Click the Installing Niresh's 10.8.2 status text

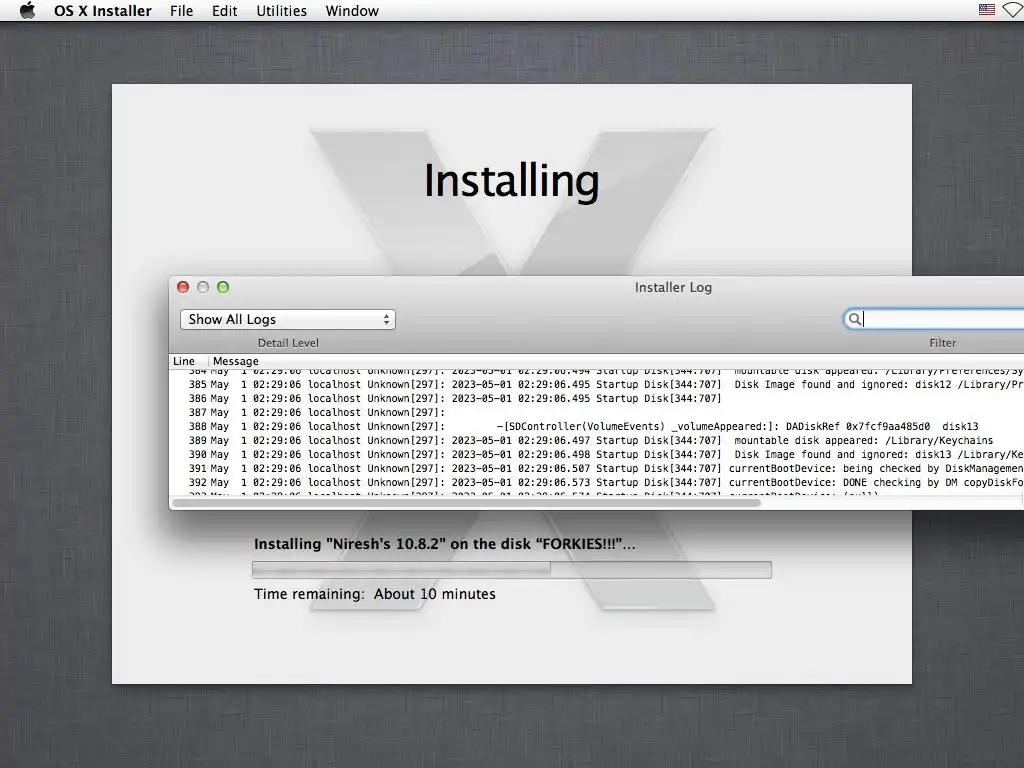pyautogui.click(x=444, y=544)
